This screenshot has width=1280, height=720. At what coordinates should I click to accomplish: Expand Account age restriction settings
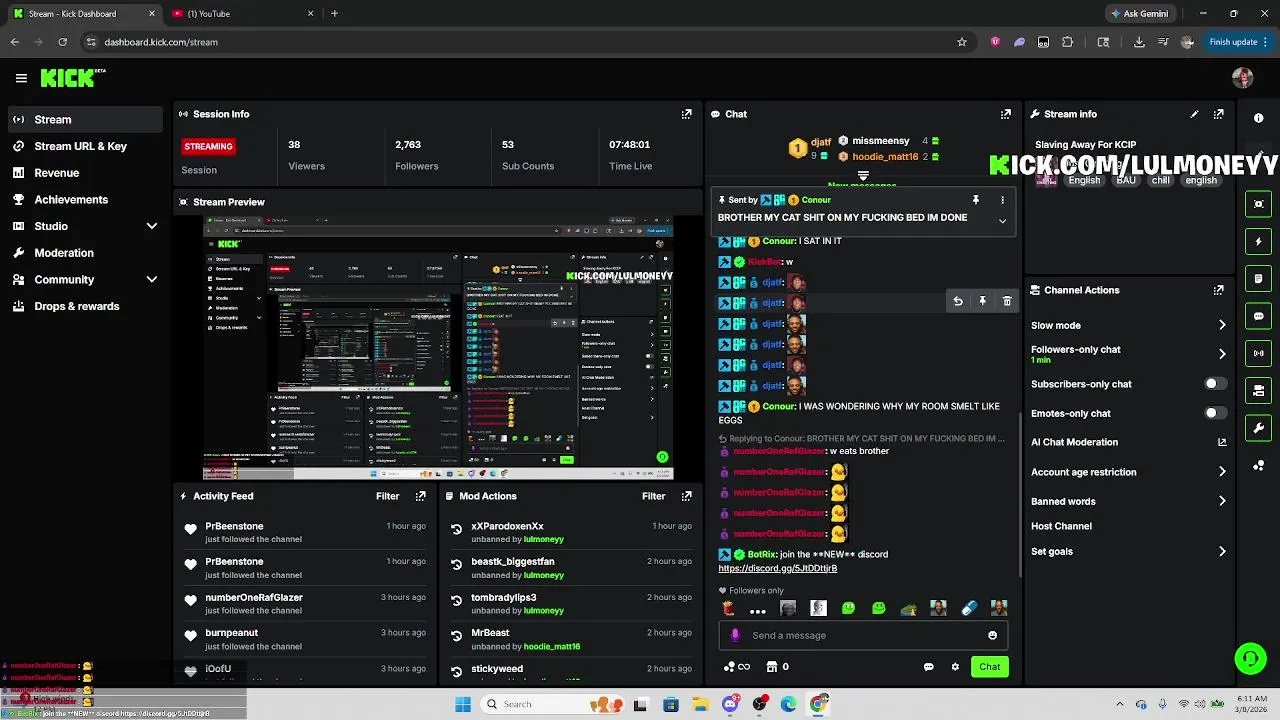1222,472
